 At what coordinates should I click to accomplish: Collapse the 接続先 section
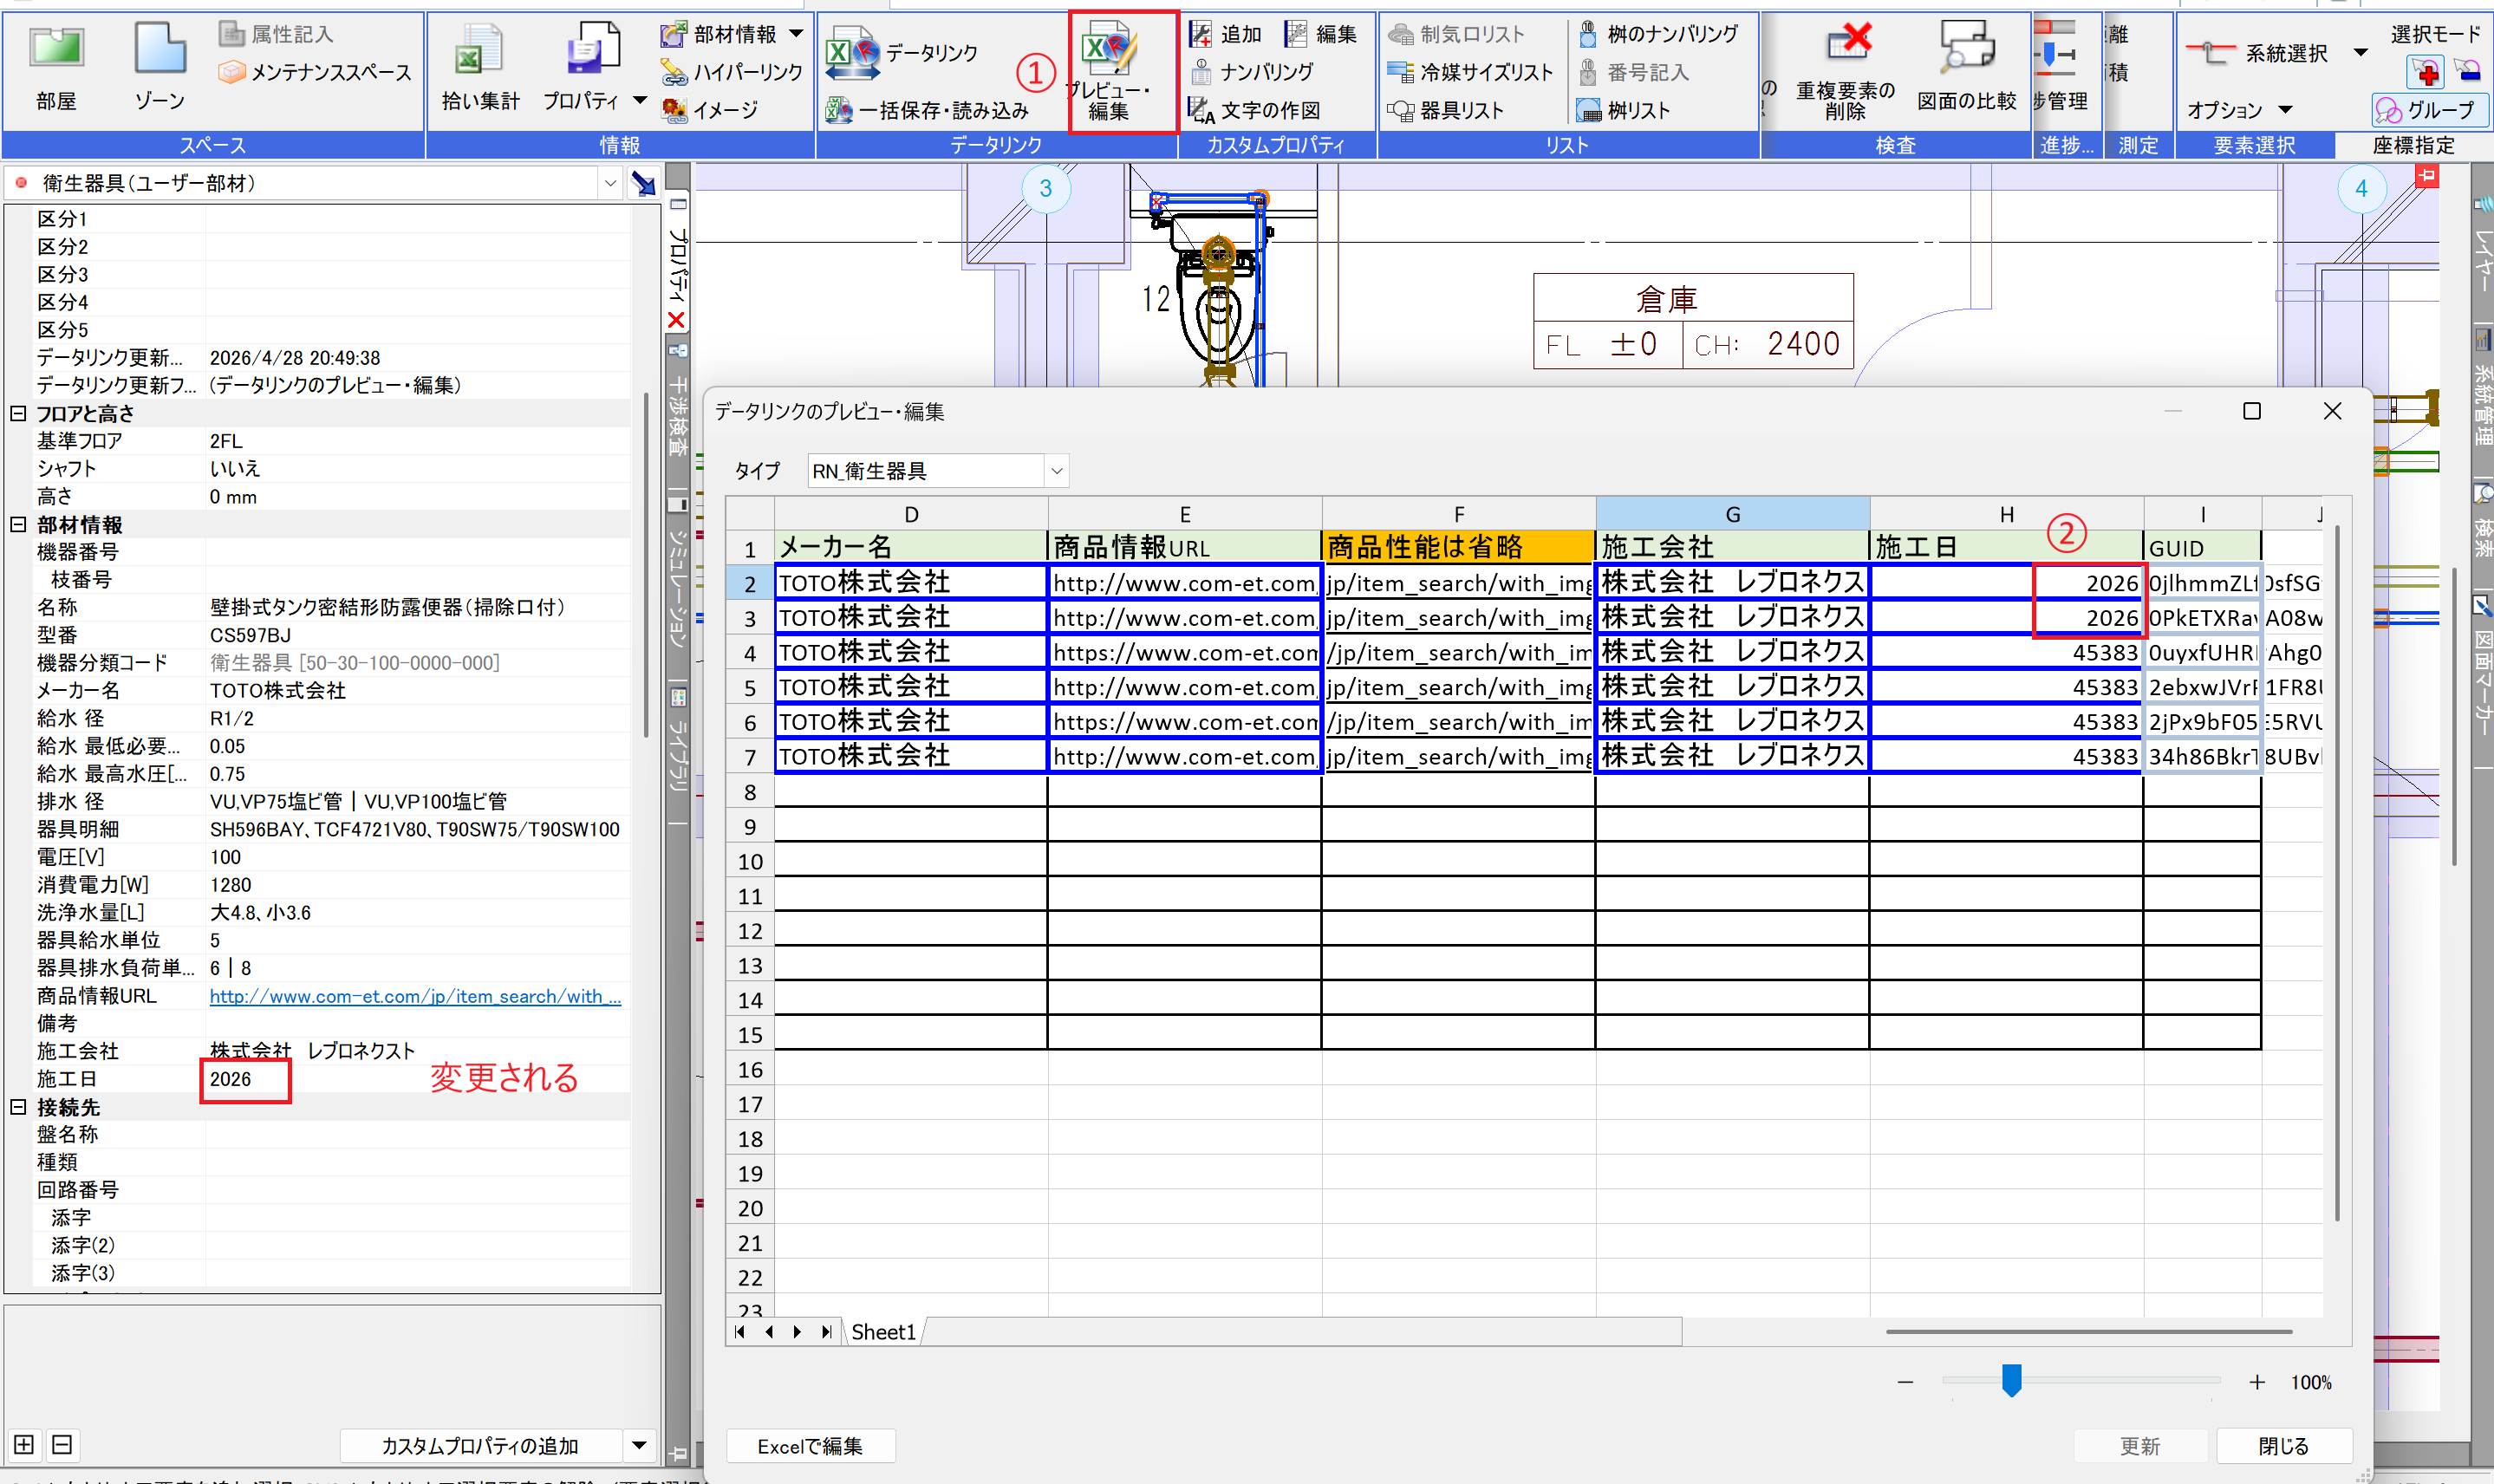pyautogui.click(x=18, y=1107)
